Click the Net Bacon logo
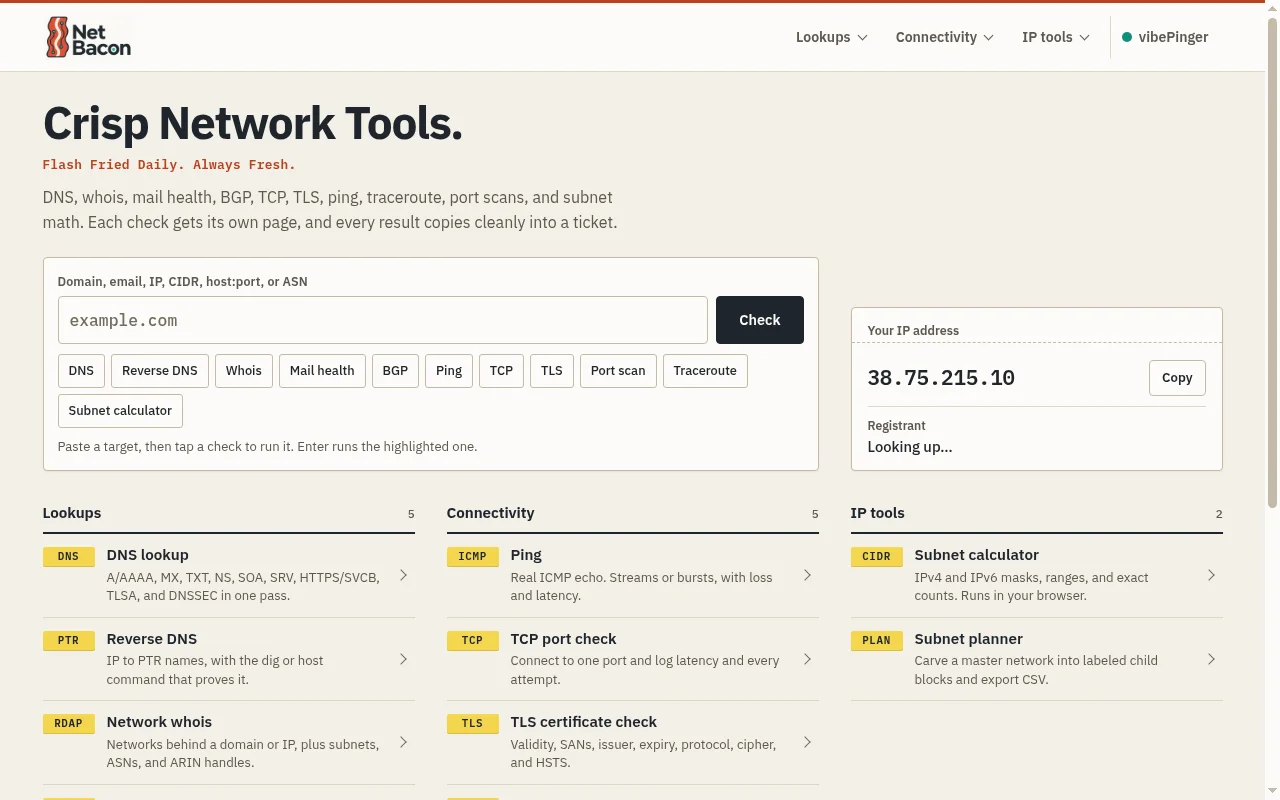This screenshot has width=1280, height=800. coord(88,37)
